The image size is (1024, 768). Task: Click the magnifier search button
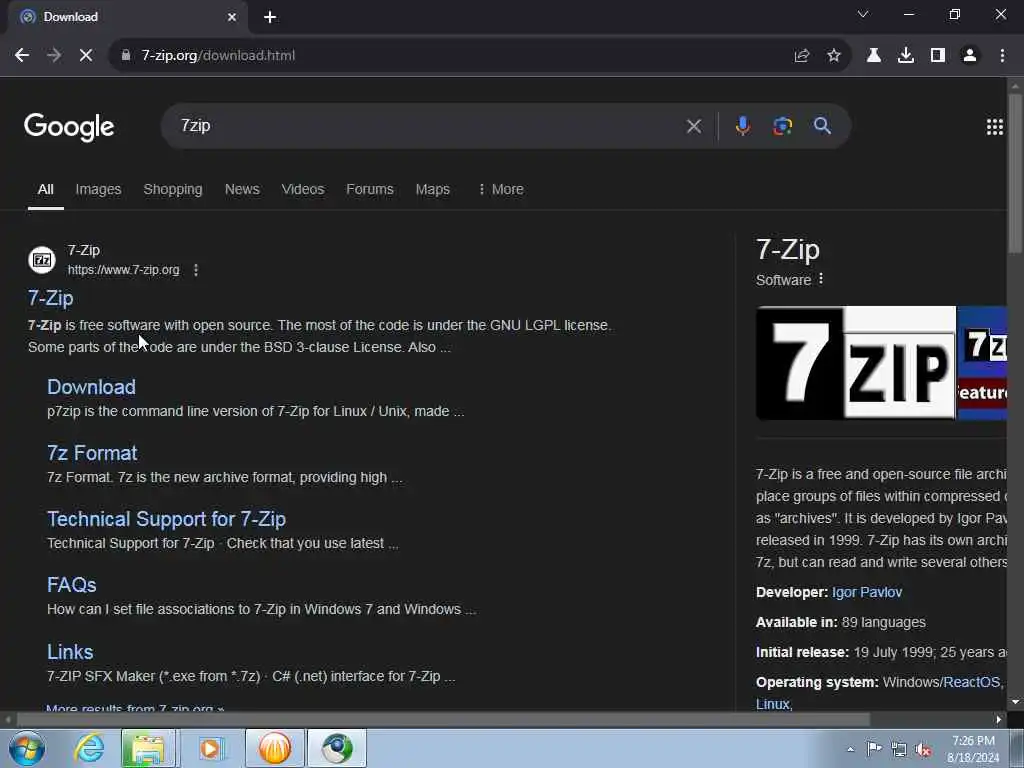(x=822, y=126)
